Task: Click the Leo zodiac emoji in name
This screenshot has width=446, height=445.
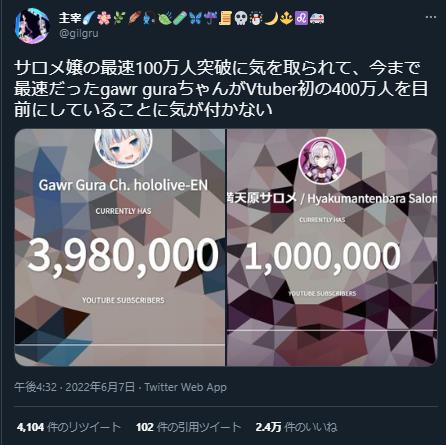Action: (301, 18)
